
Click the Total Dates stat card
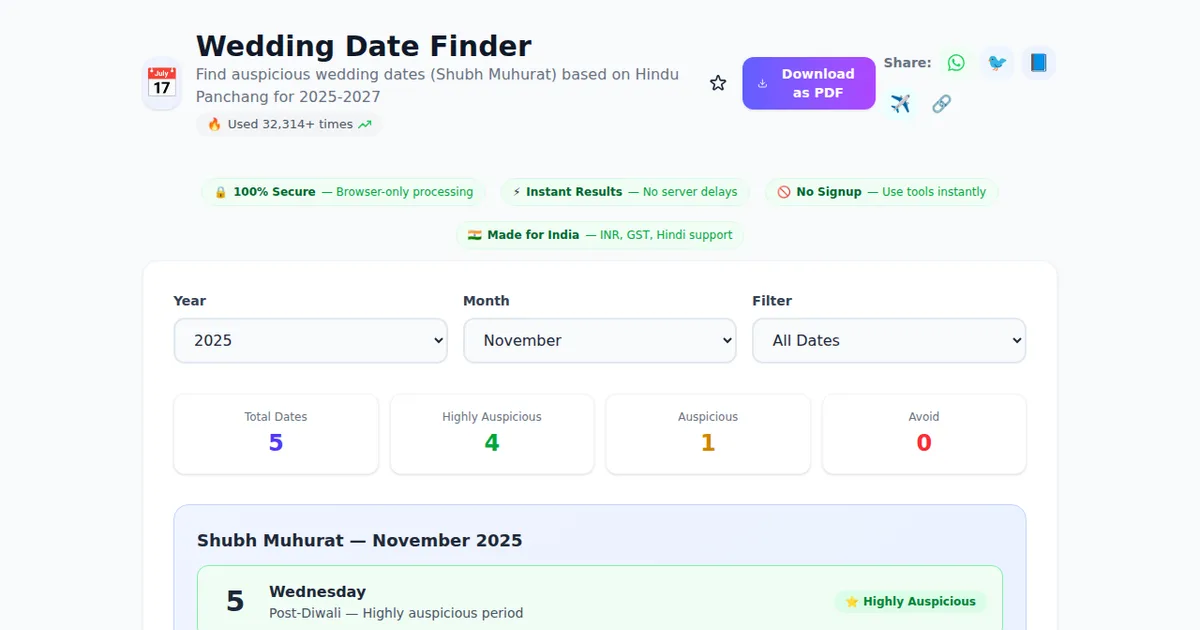click(x=276, y=434)
